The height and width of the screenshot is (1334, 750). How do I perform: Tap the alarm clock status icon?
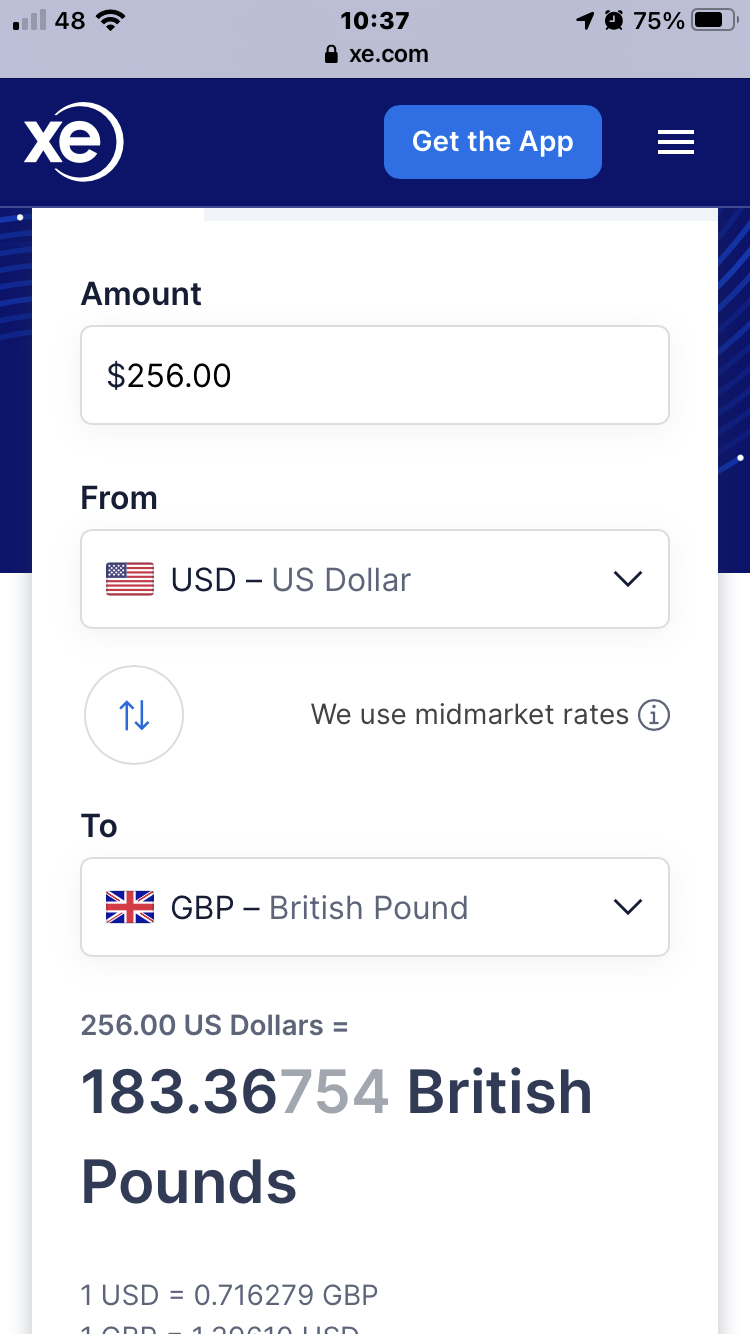(614, 20)
